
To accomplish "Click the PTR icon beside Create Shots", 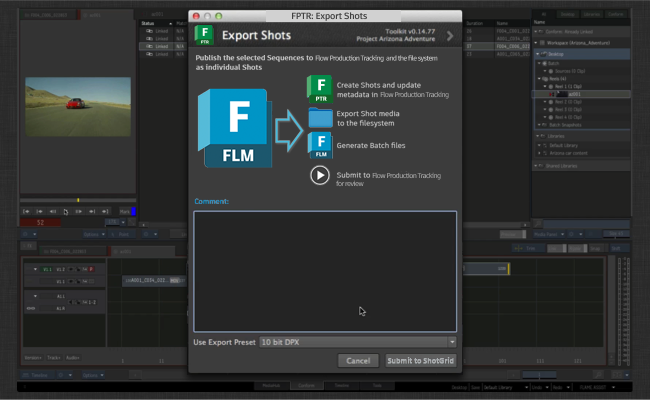I will (320, 89).
